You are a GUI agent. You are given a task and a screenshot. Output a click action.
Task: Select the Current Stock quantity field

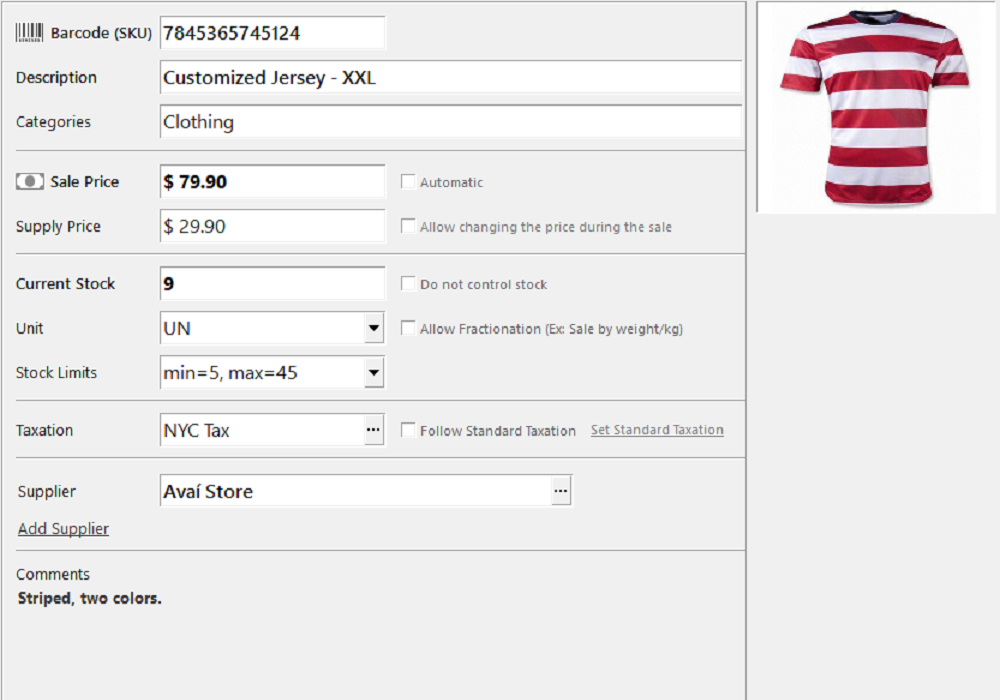tap(270, 284)
